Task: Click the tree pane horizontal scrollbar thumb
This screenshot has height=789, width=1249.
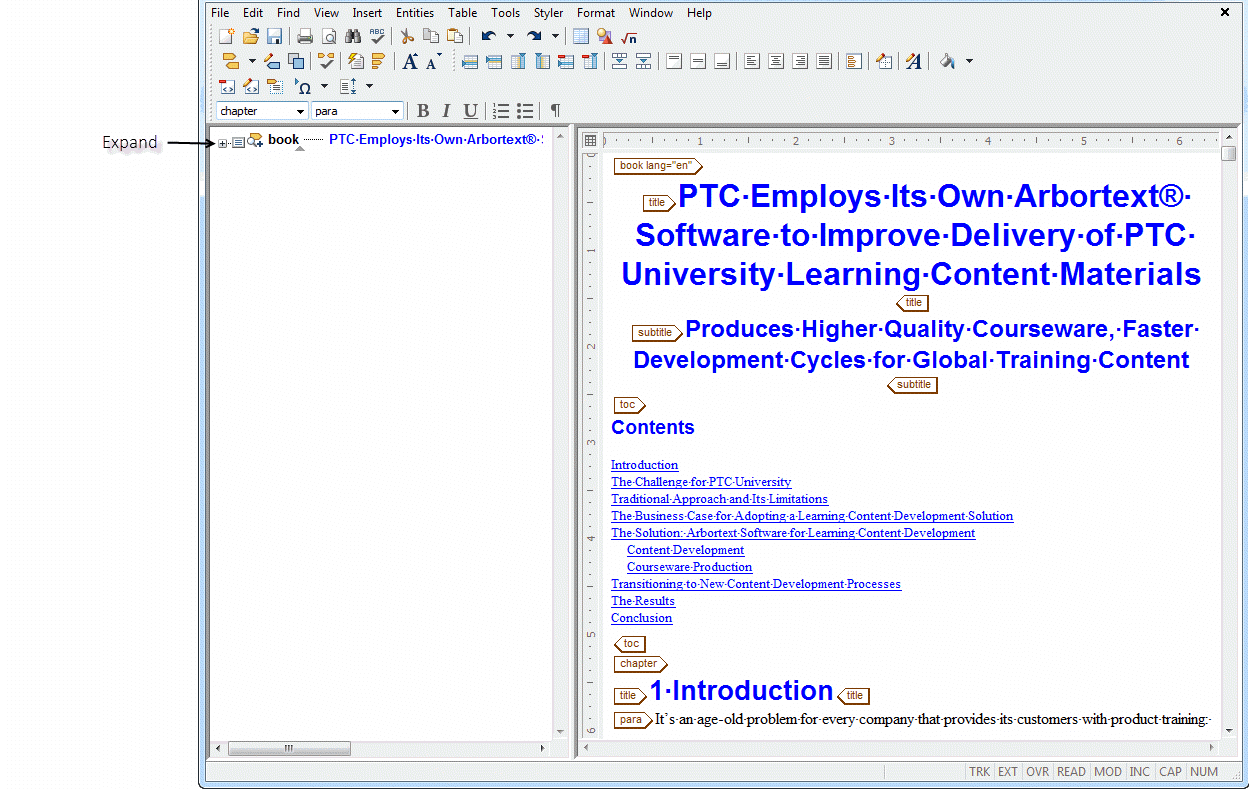Action: coord(289,748)
